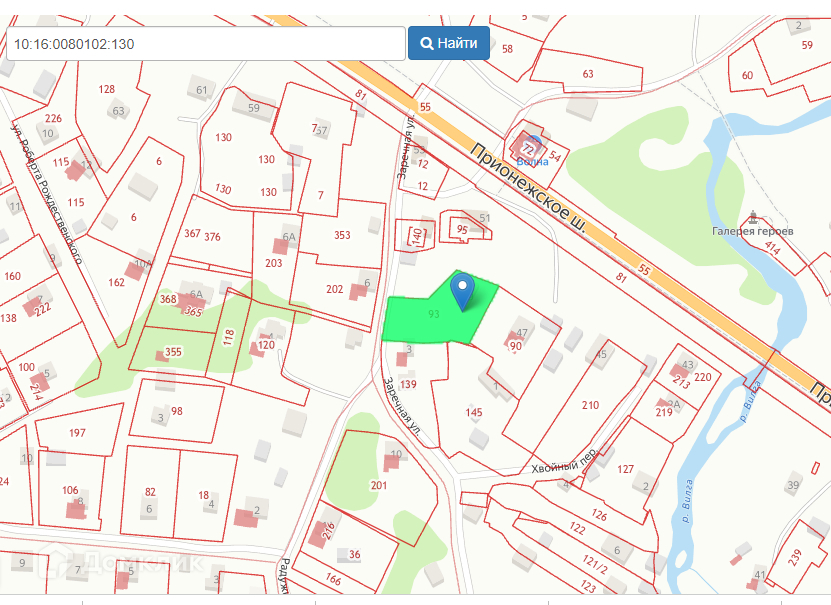
Task: Select parcel number 353
Action: pos(342,235)
